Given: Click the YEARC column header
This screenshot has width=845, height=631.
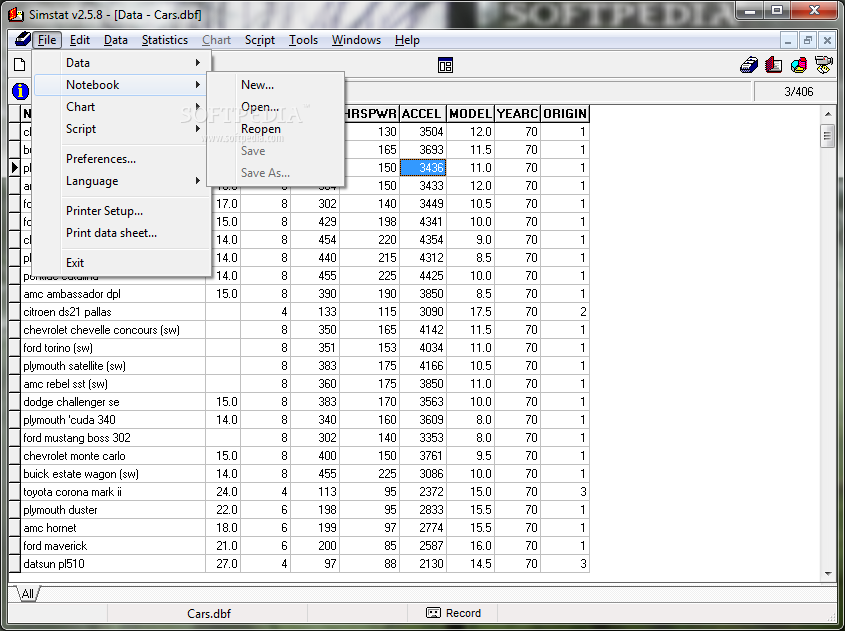Looking at the screenshot, I should 517,114.
